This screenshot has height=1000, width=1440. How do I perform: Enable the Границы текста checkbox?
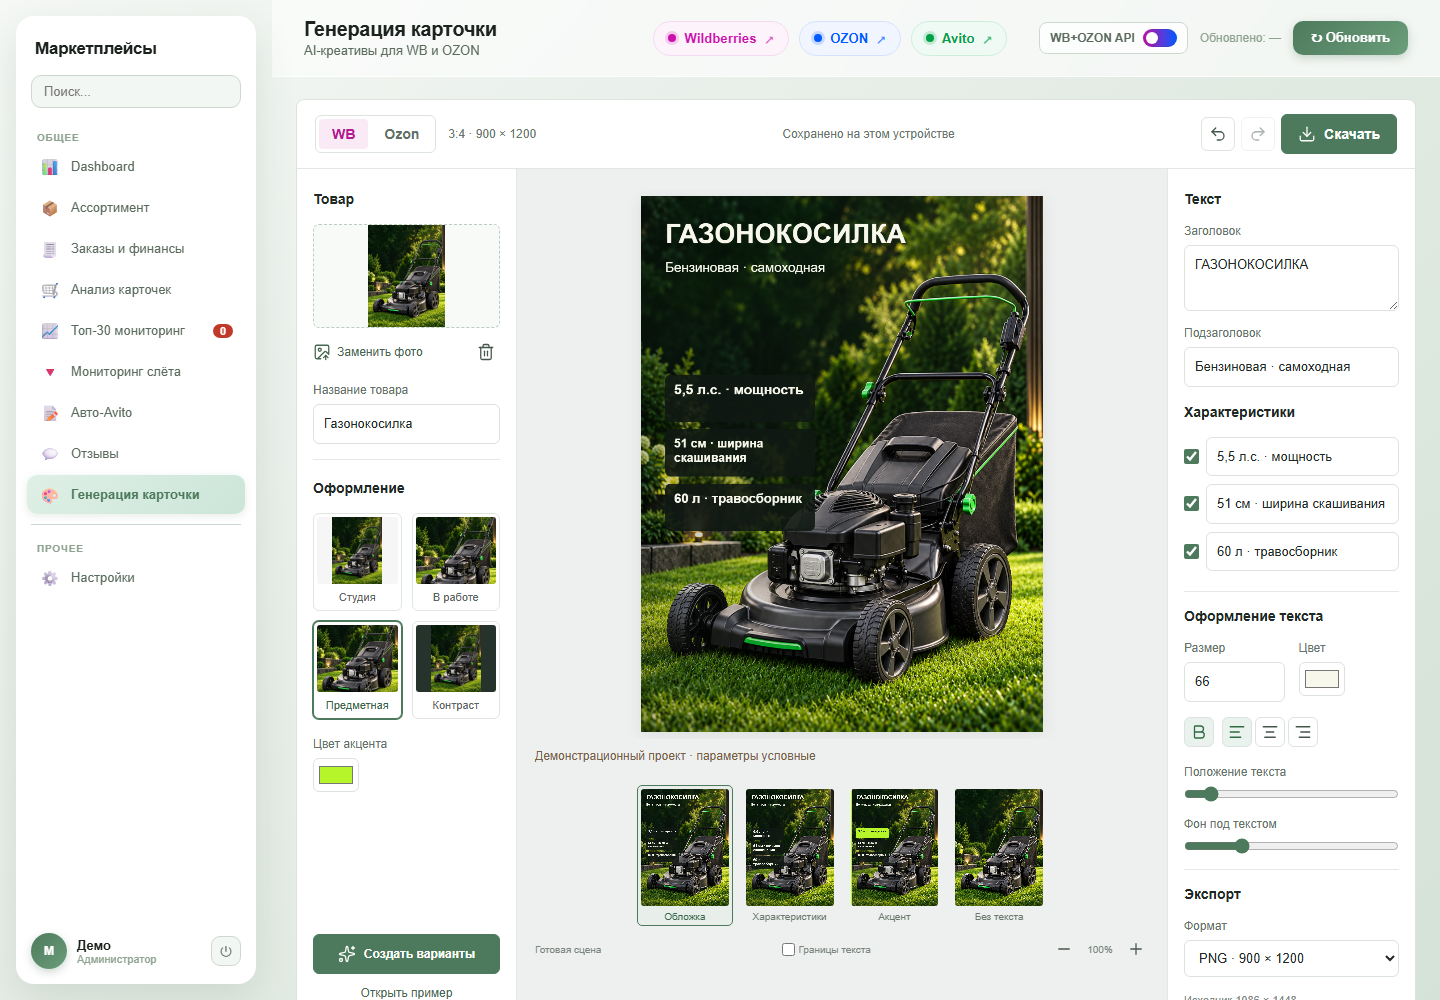pos(788,949)
